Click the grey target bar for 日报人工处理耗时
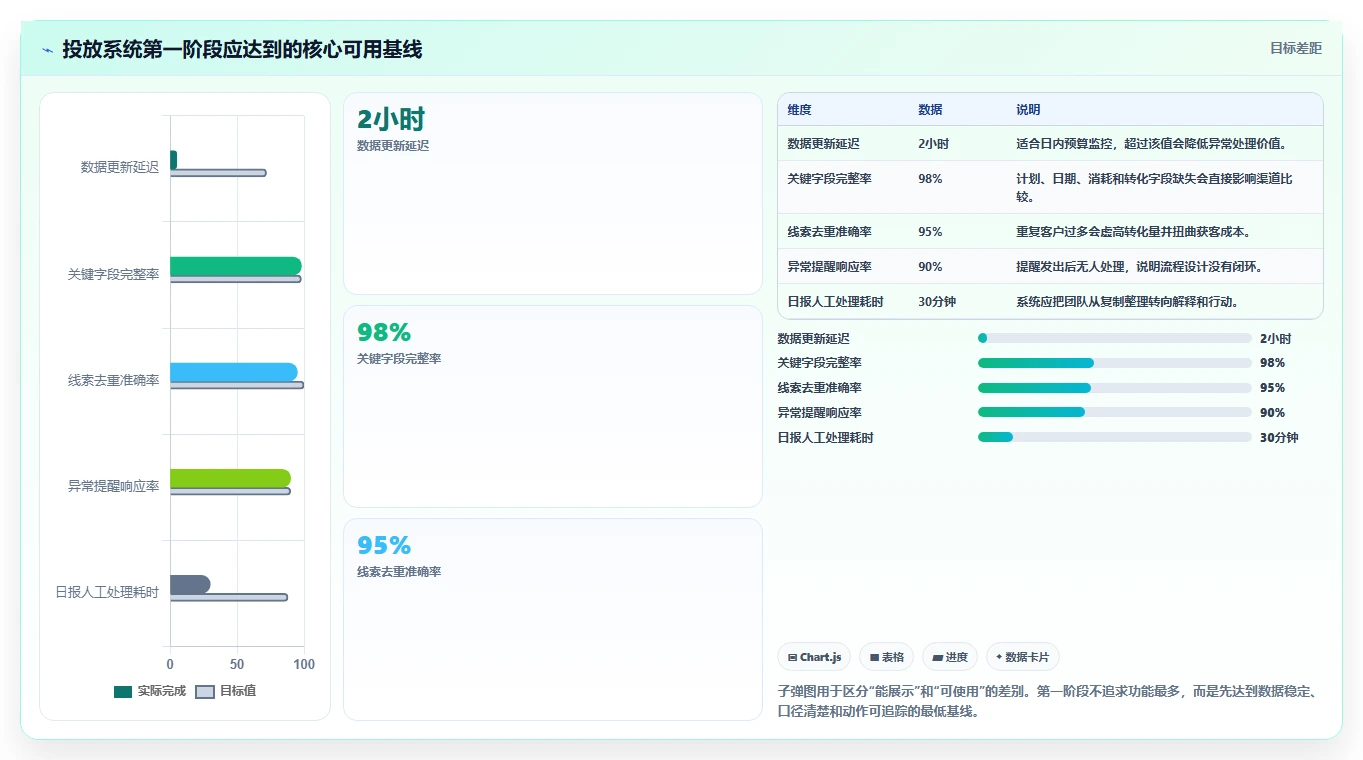The width and height of the screenshot is (1363, 760). (x=229, y=597)
